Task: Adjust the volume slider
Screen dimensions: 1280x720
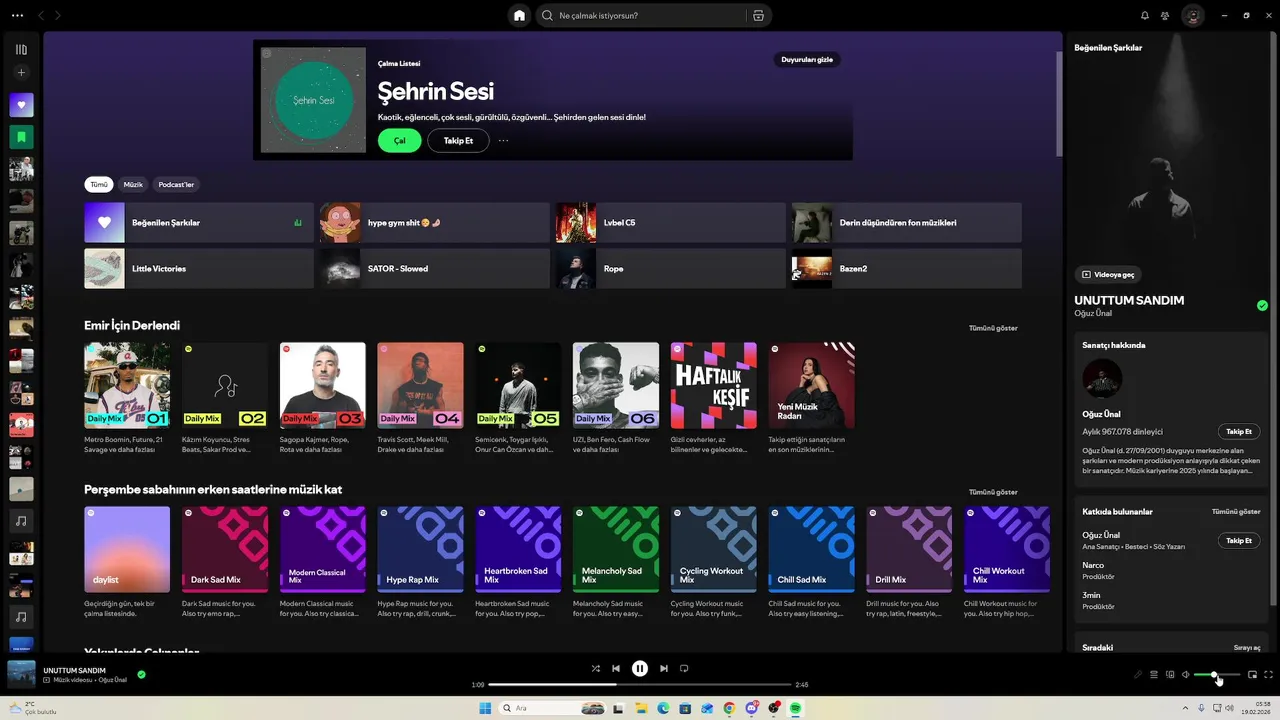Action: 1217,675
